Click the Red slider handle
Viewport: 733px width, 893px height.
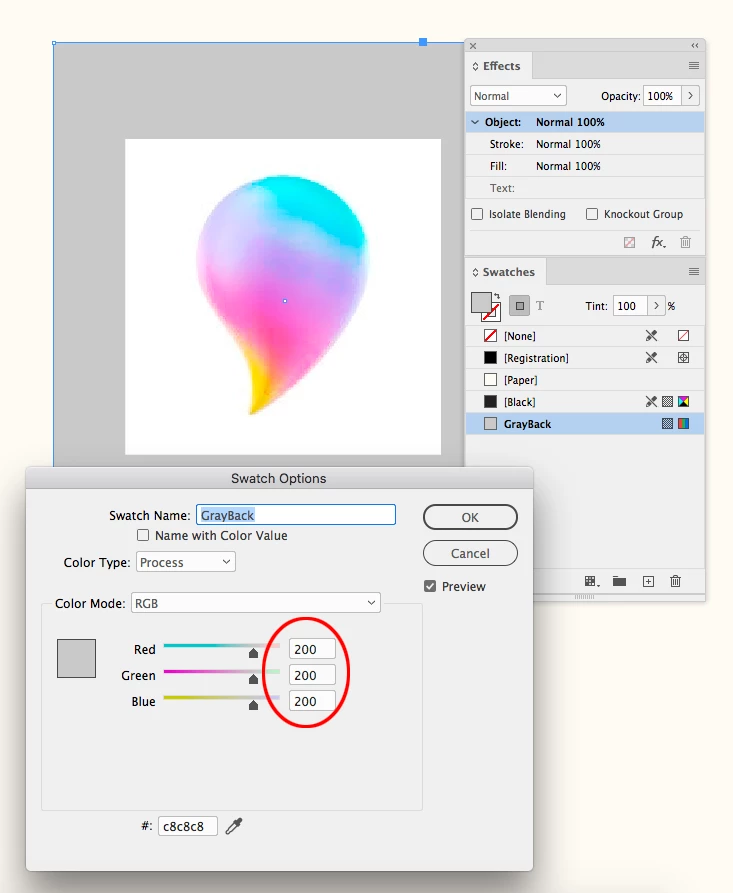(x=253, y=653)
